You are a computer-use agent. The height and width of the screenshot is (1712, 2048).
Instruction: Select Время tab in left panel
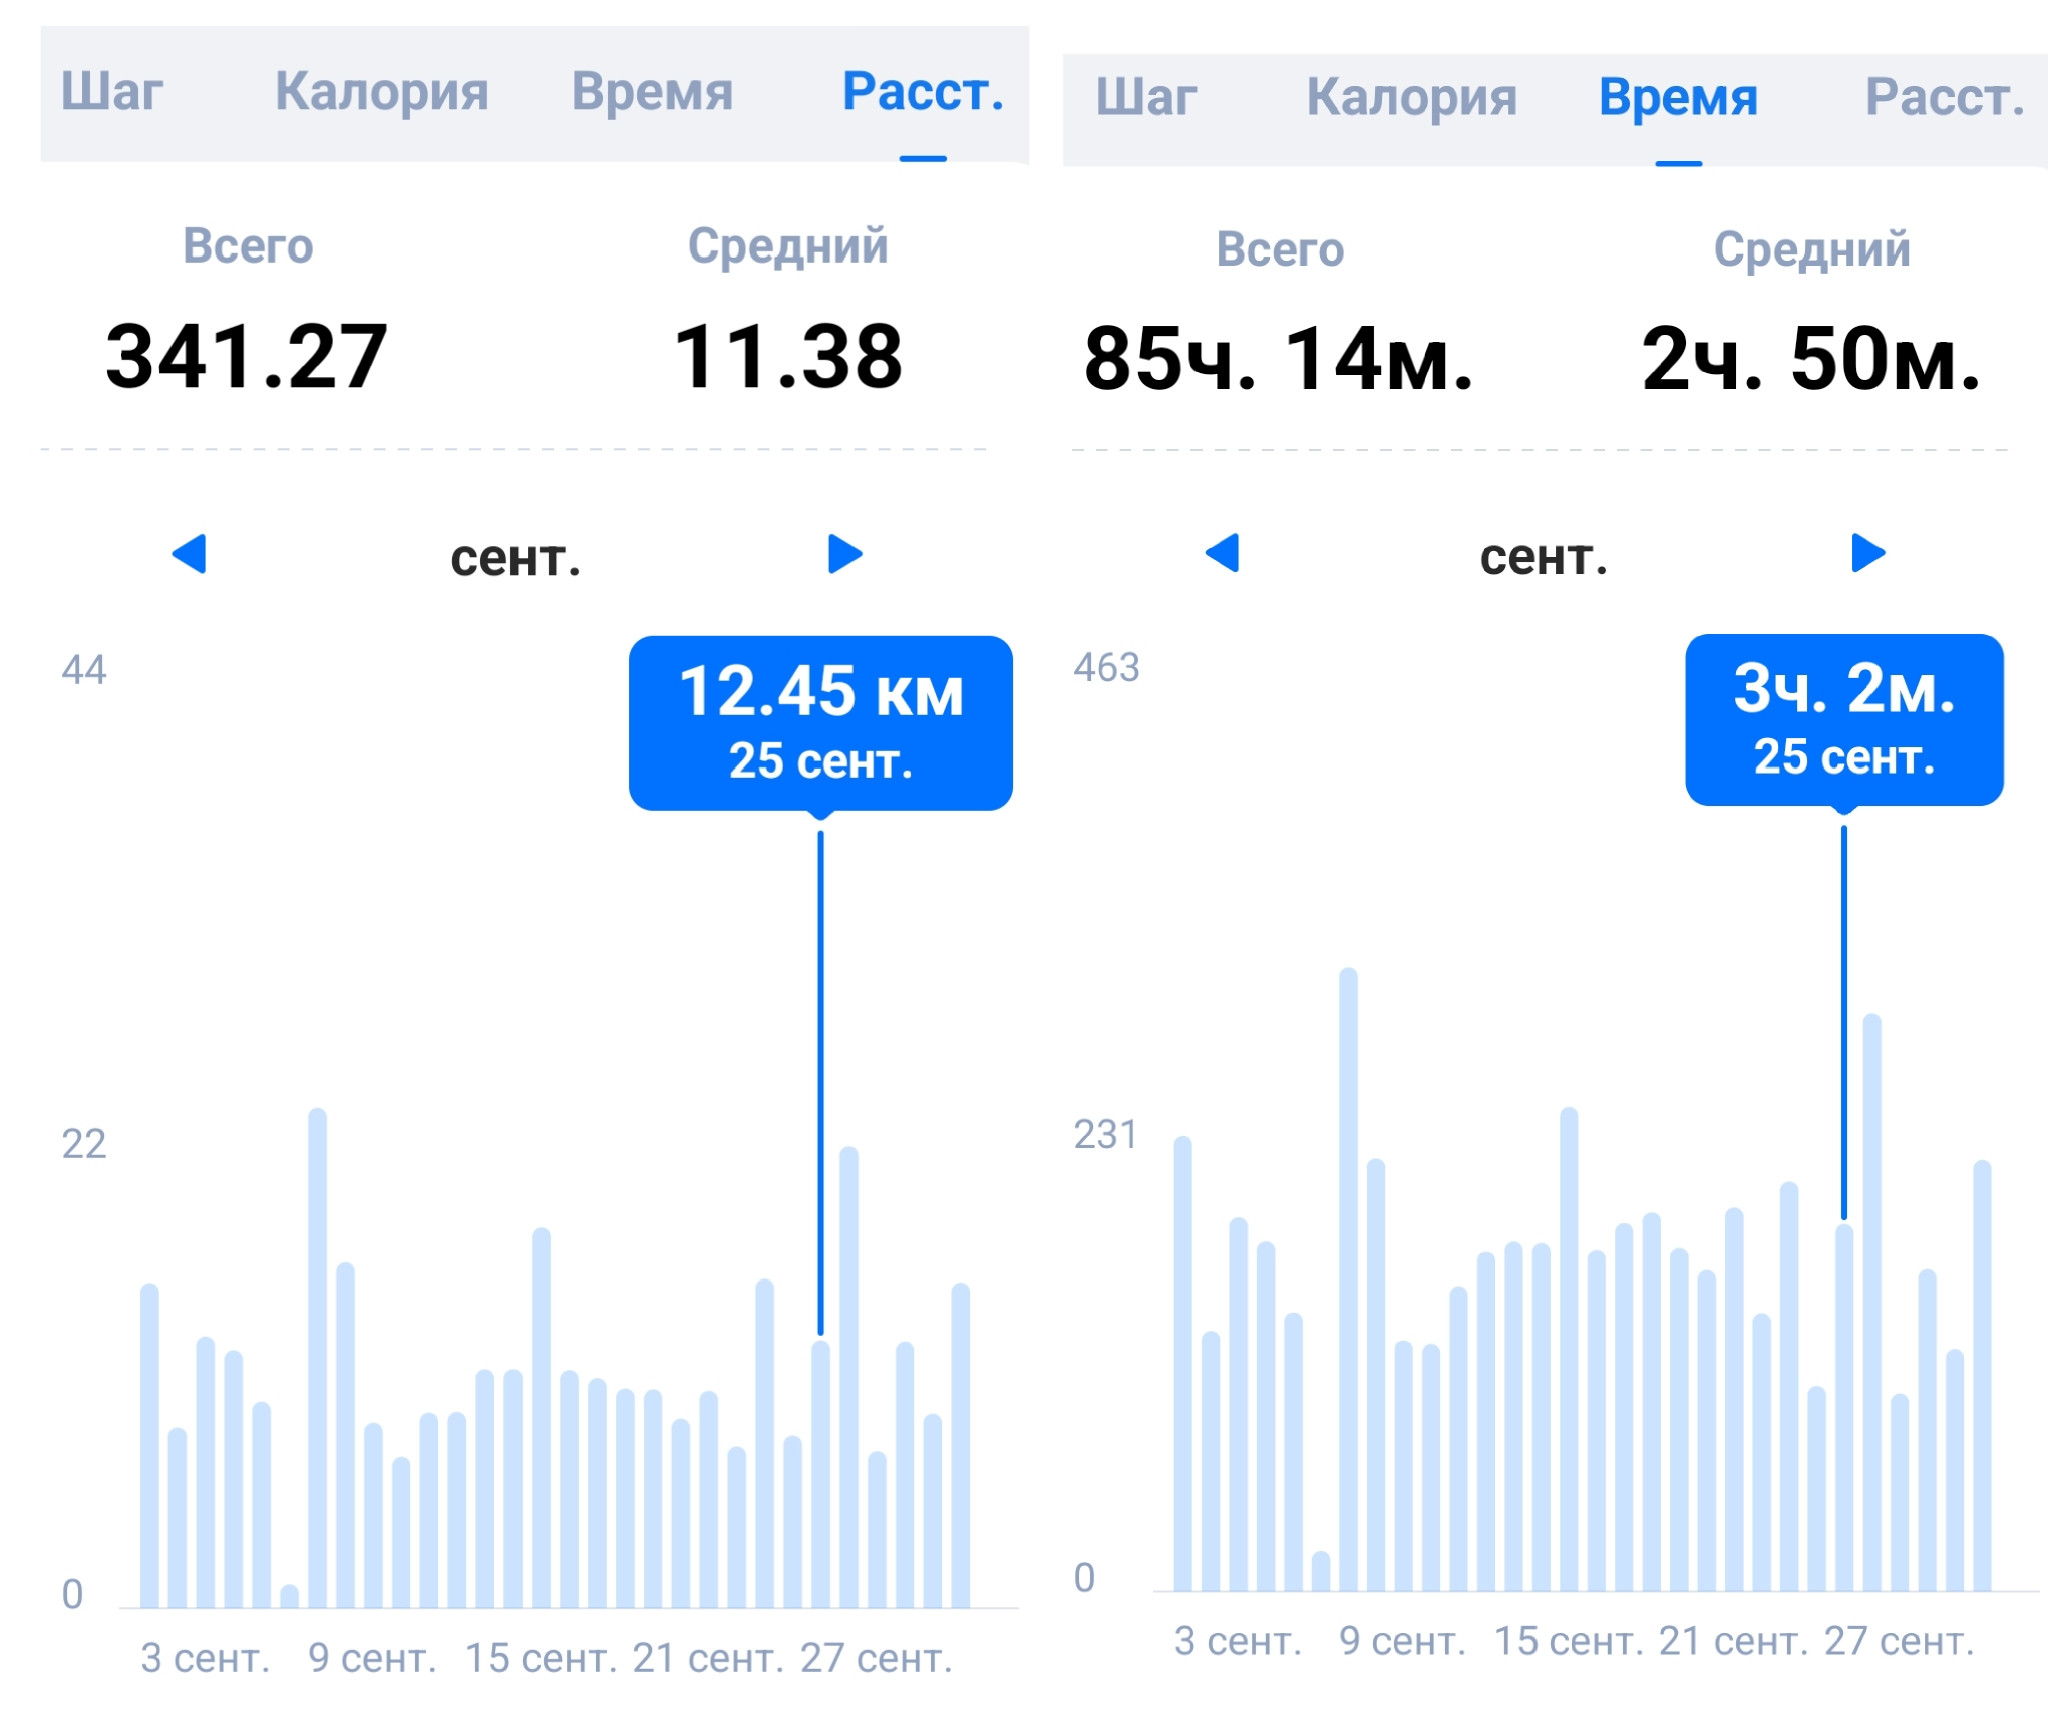(x=652, y=92)
